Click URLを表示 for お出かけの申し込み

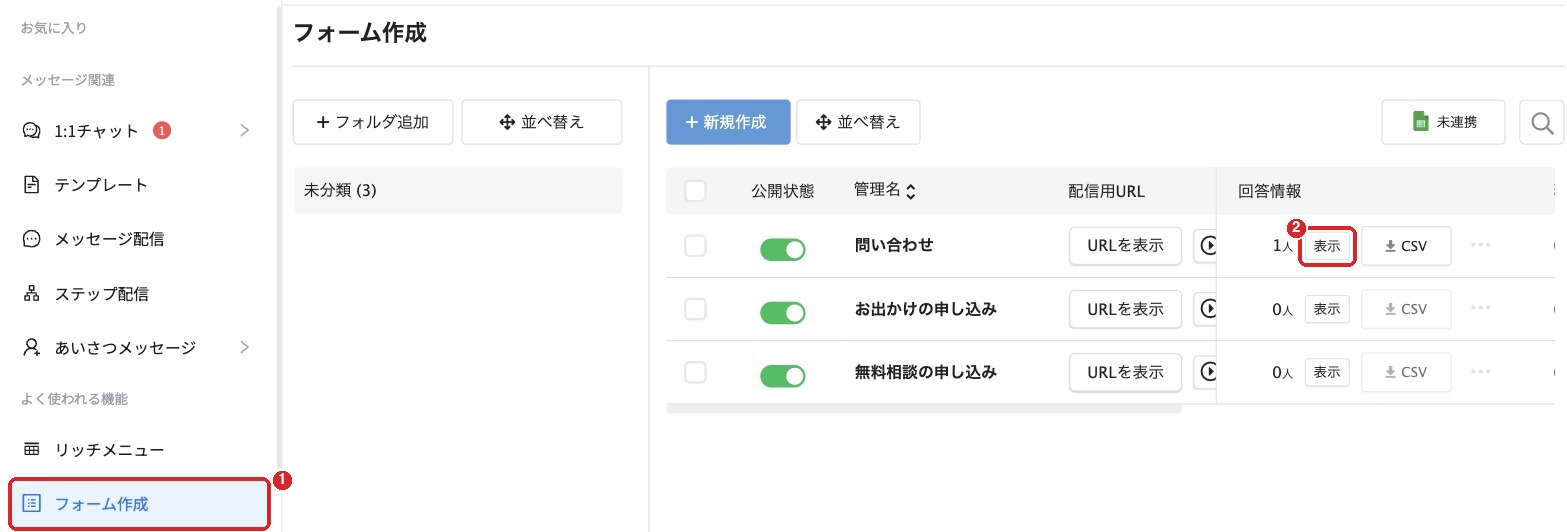pos(1126,310)
